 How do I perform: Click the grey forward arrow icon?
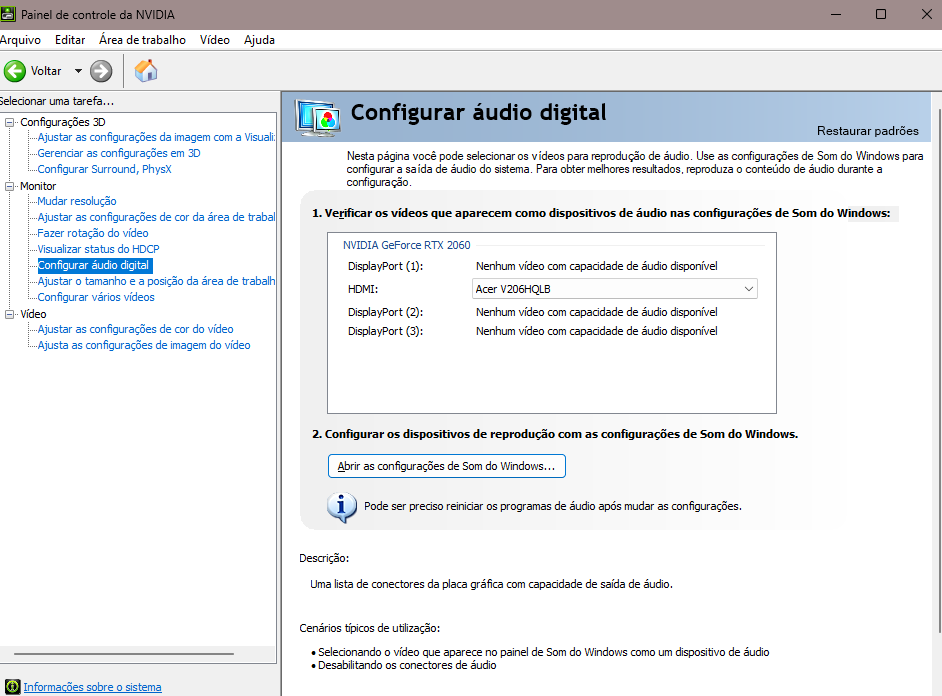coord(101,71)
